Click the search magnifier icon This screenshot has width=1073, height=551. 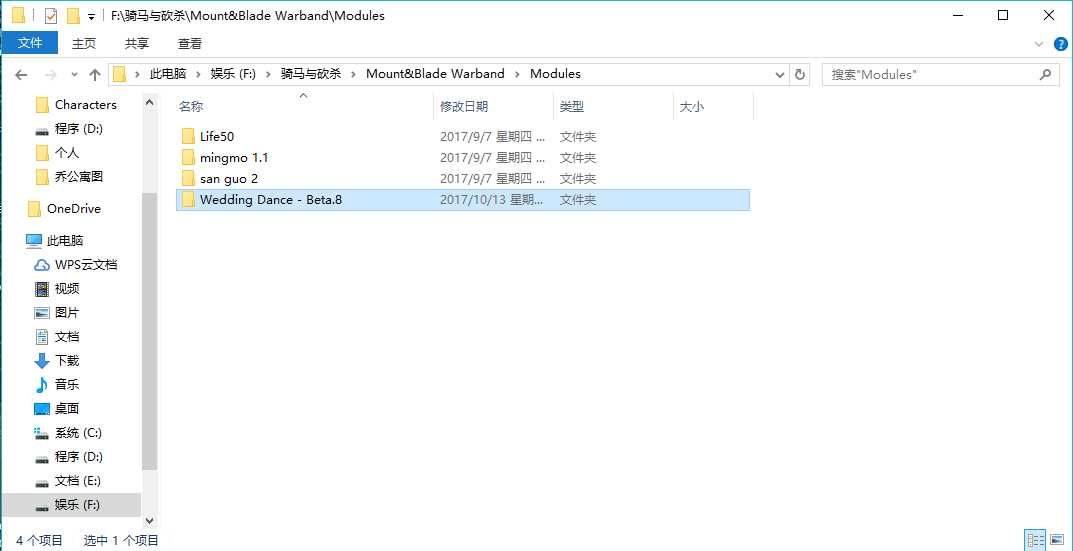point(1045,74)
